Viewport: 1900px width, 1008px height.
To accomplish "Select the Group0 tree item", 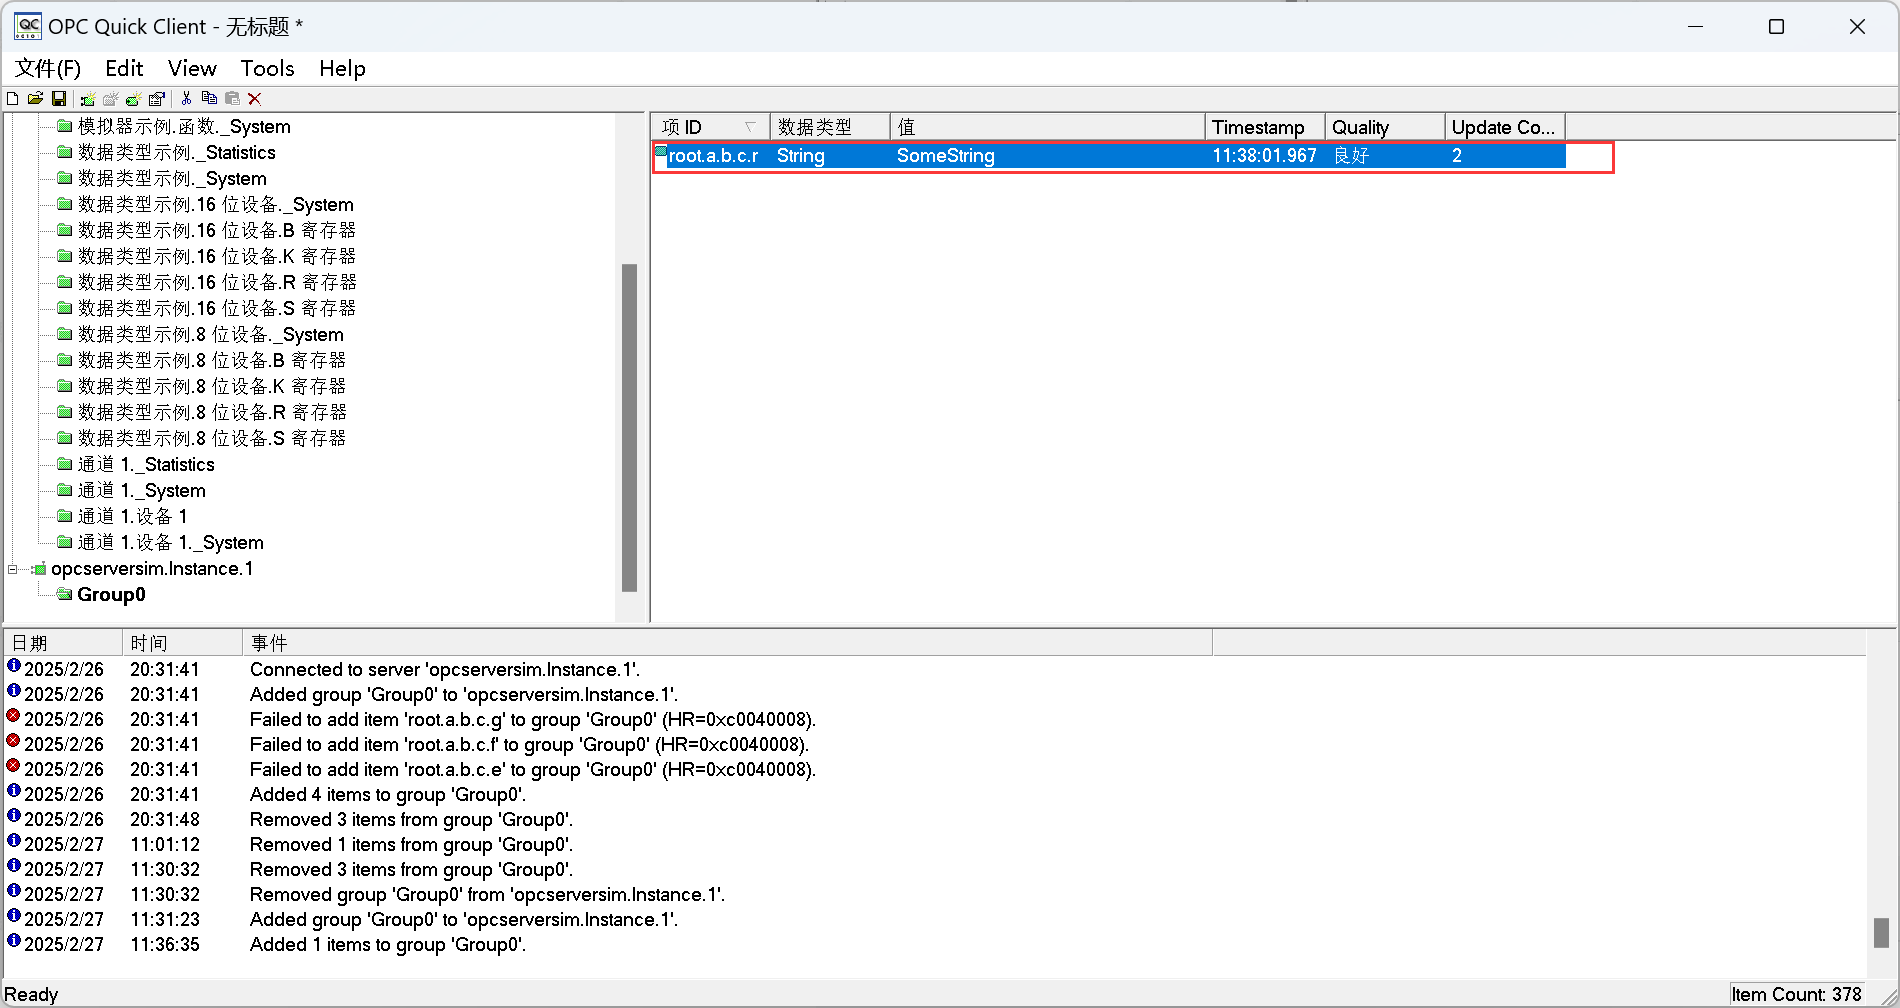I will pos(111,595).
